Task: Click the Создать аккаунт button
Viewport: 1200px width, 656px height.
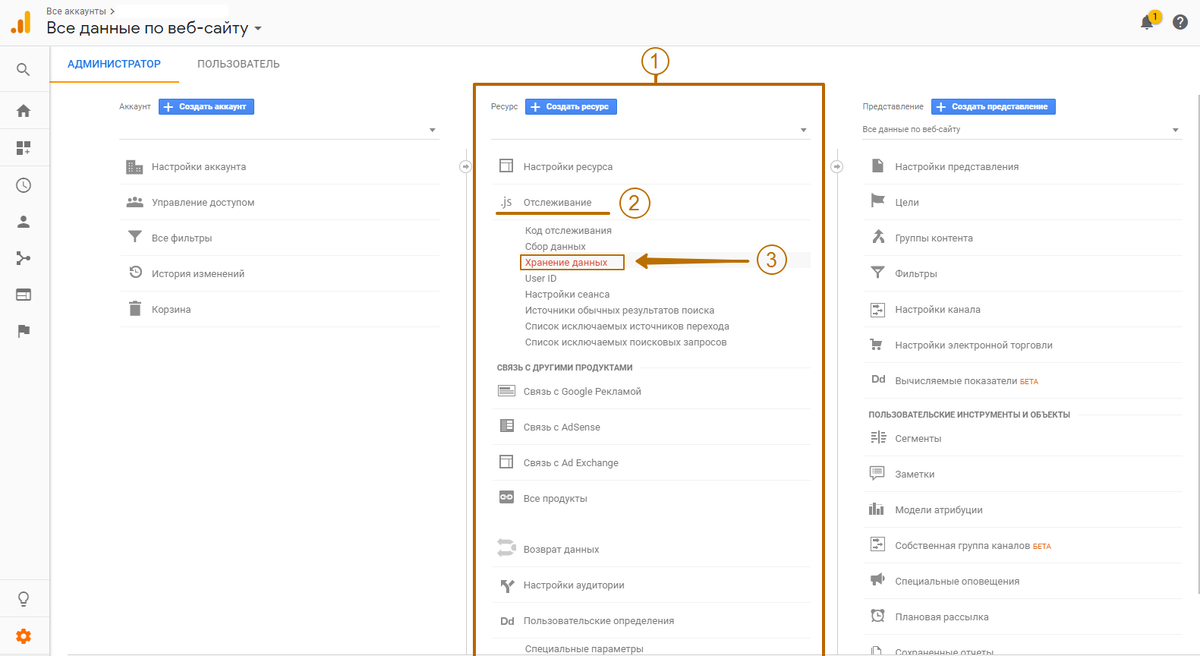Action: click(x=206, y=106)
